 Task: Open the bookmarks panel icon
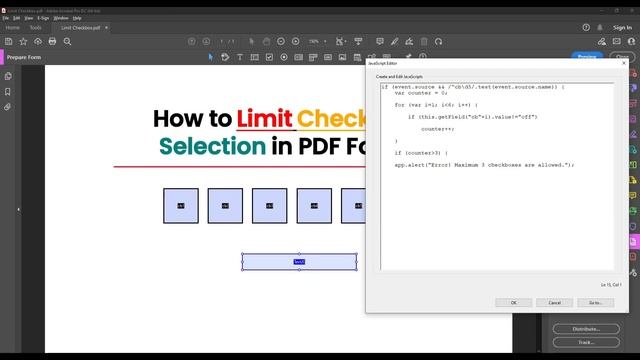point(8,92)
